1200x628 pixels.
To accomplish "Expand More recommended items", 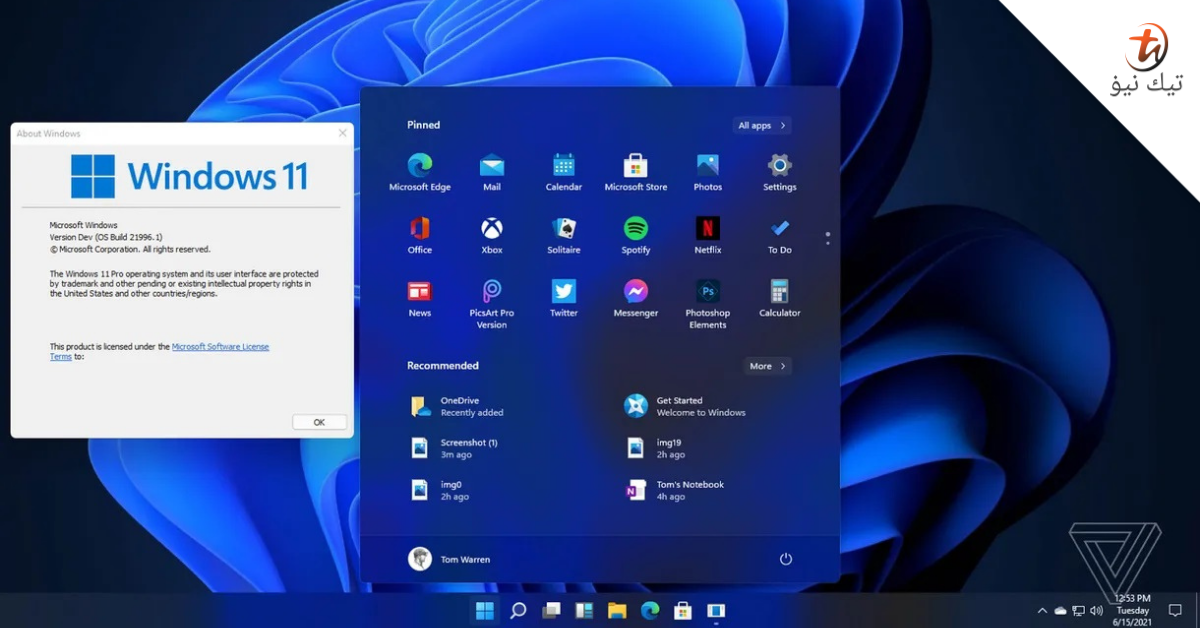I will (x=768, y=366).
